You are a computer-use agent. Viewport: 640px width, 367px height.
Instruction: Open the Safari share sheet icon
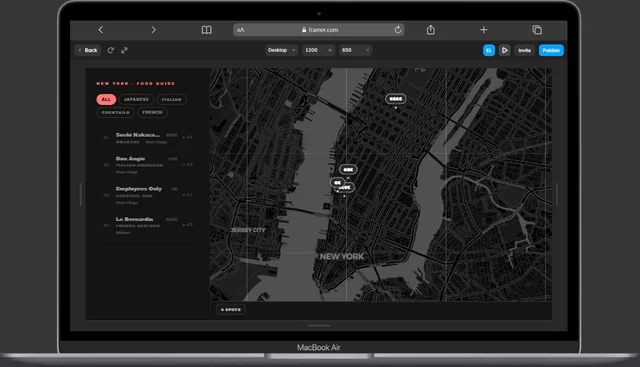tap(431, 30)
